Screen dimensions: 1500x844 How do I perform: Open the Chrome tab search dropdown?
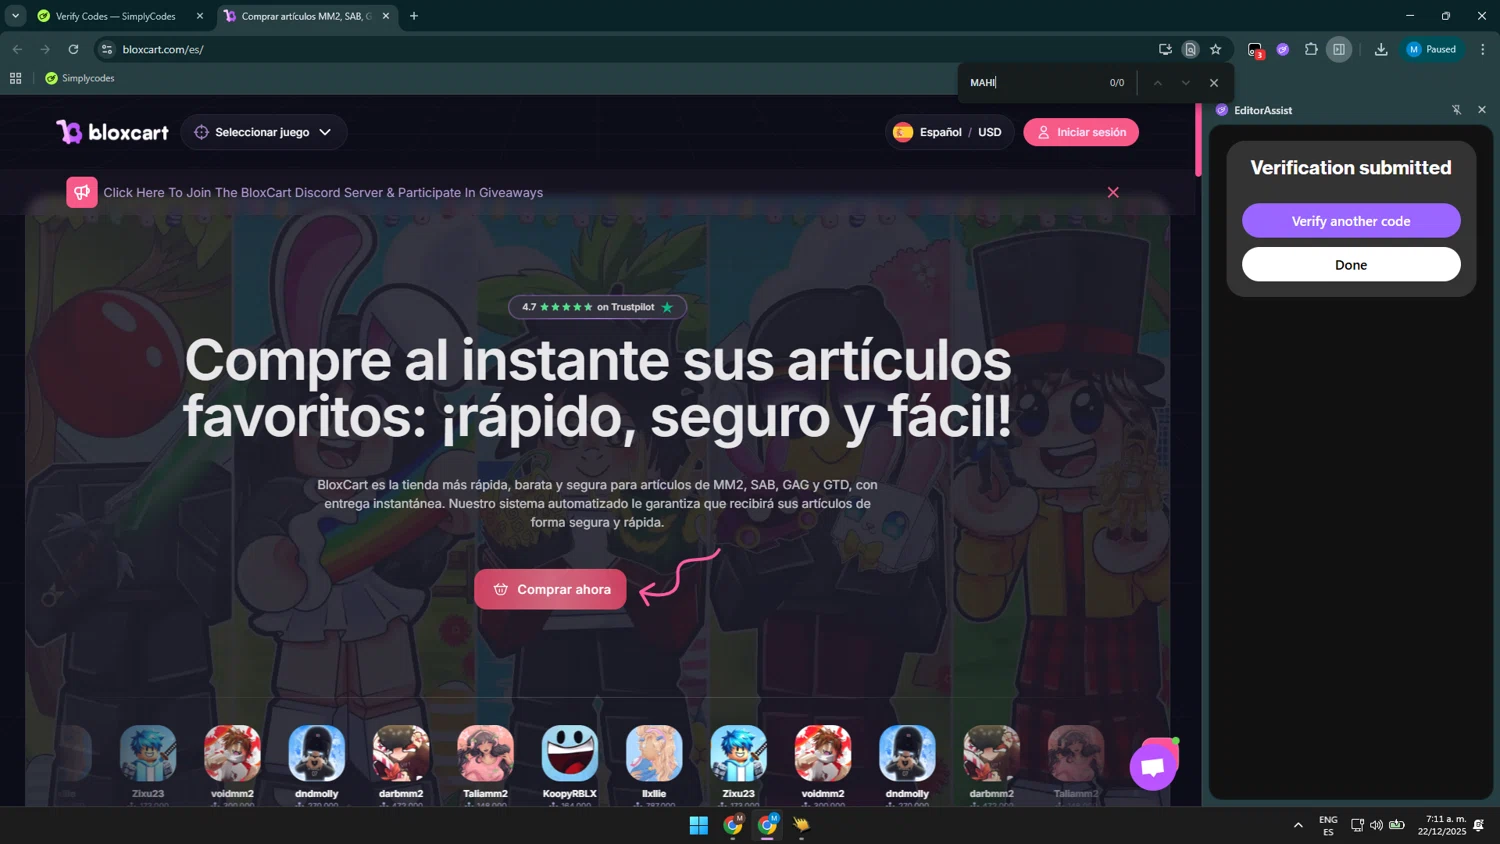pyautogui.click(x=15, y=16)
